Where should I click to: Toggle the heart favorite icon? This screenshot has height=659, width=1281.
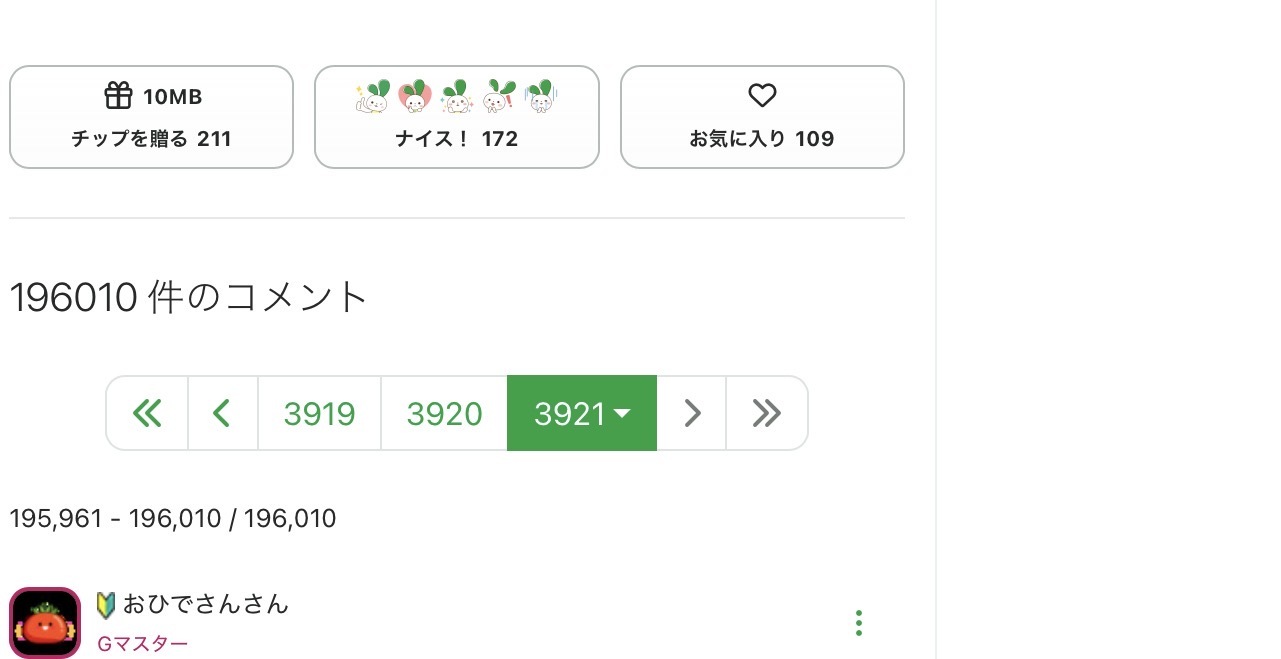click(762, 96)
